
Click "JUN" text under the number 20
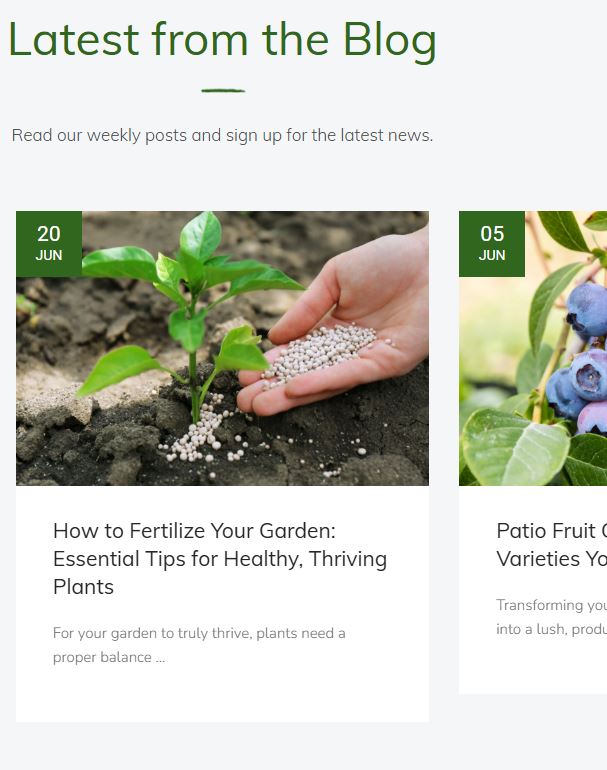(x=49, y=256)
